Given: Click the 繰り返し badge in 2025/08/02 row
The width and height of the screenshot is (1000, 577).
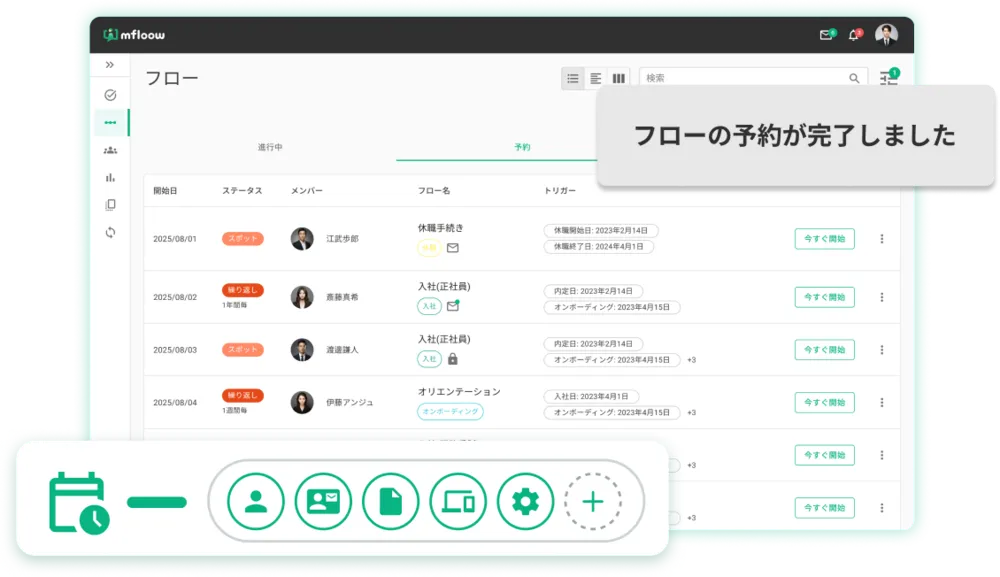Looking at the screenshot, I should (242, 290).
